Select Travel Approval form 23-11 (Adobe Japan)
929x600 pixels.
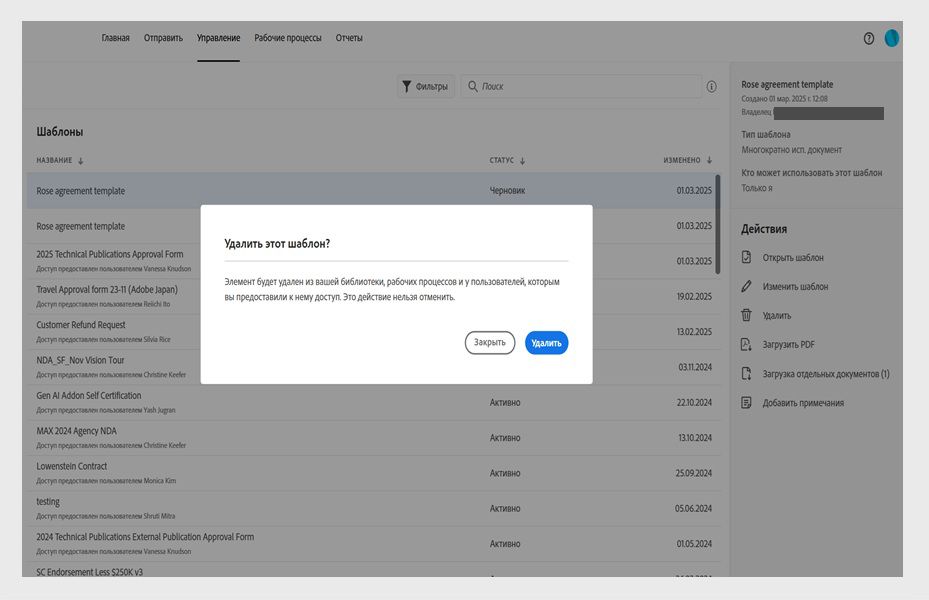point(373,296)
